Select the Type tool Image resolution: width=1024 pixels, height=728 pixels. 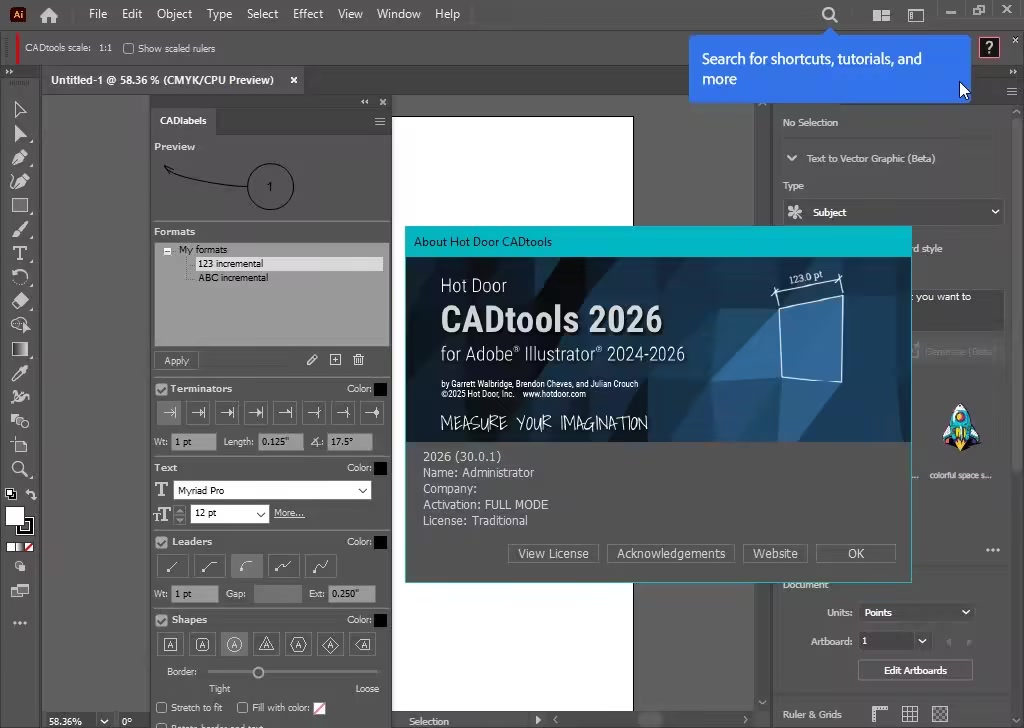(x=20, y=253)
